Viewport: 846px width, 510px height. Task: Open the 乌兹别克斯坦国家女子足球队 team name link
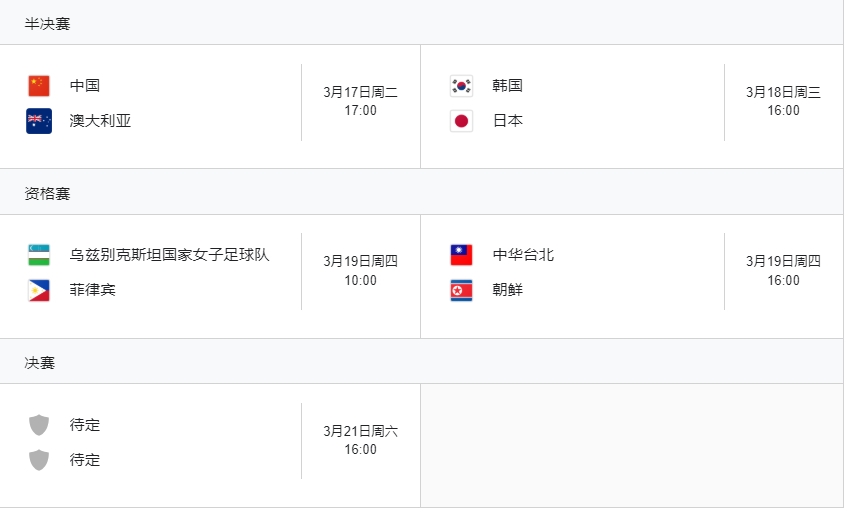pyautogui.click(x=169, y=255)
